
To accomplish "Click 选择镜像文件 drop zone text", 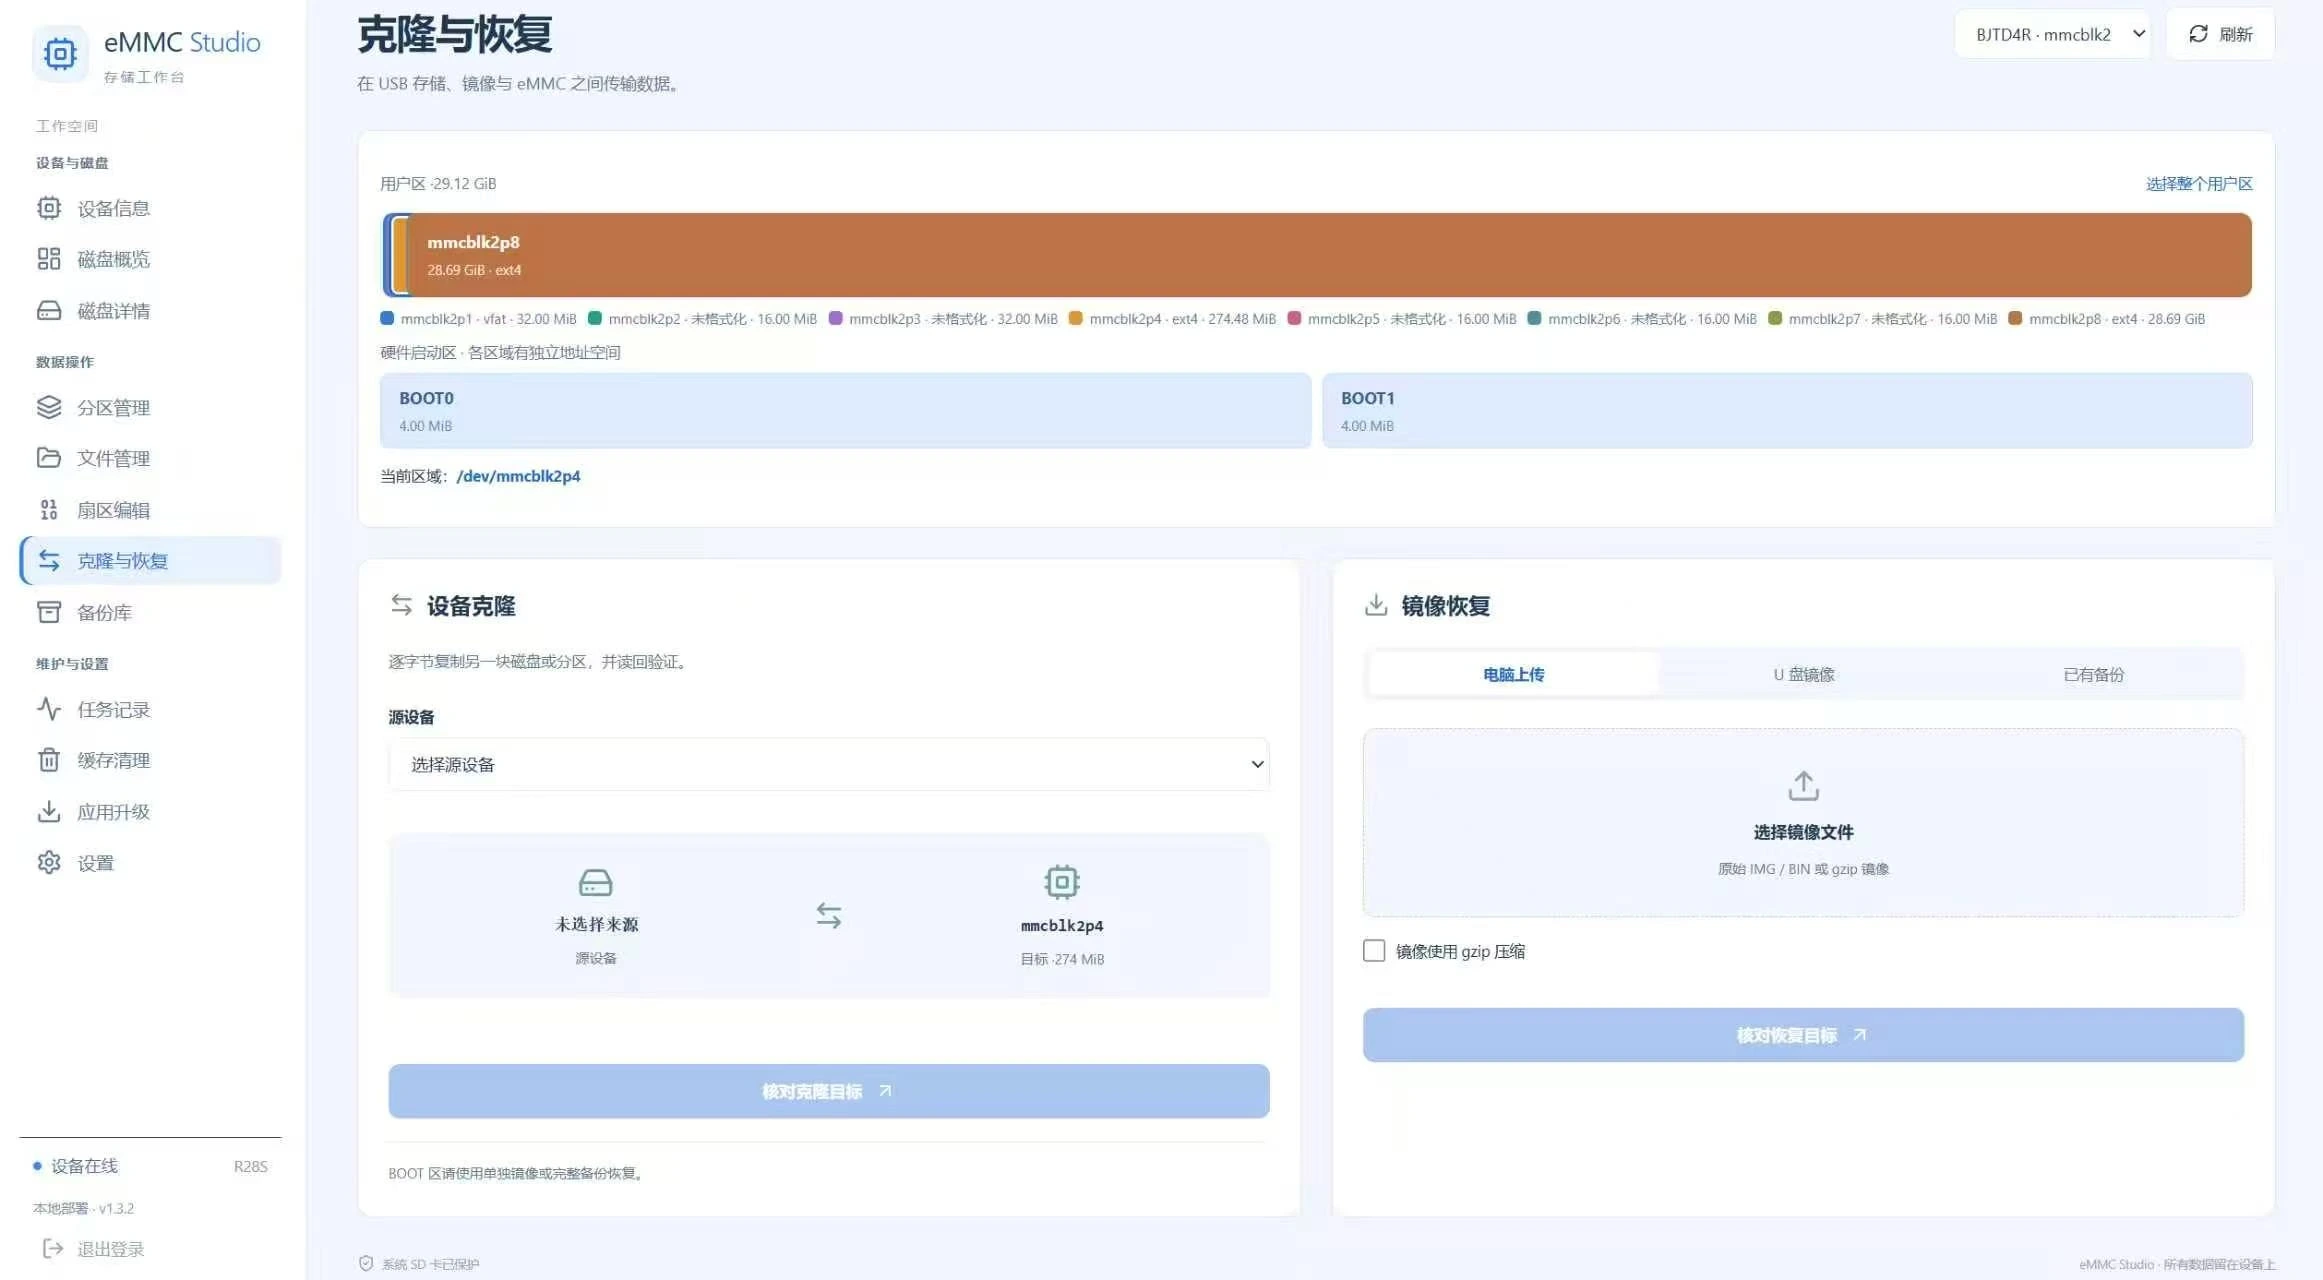I will [1803, 832].
